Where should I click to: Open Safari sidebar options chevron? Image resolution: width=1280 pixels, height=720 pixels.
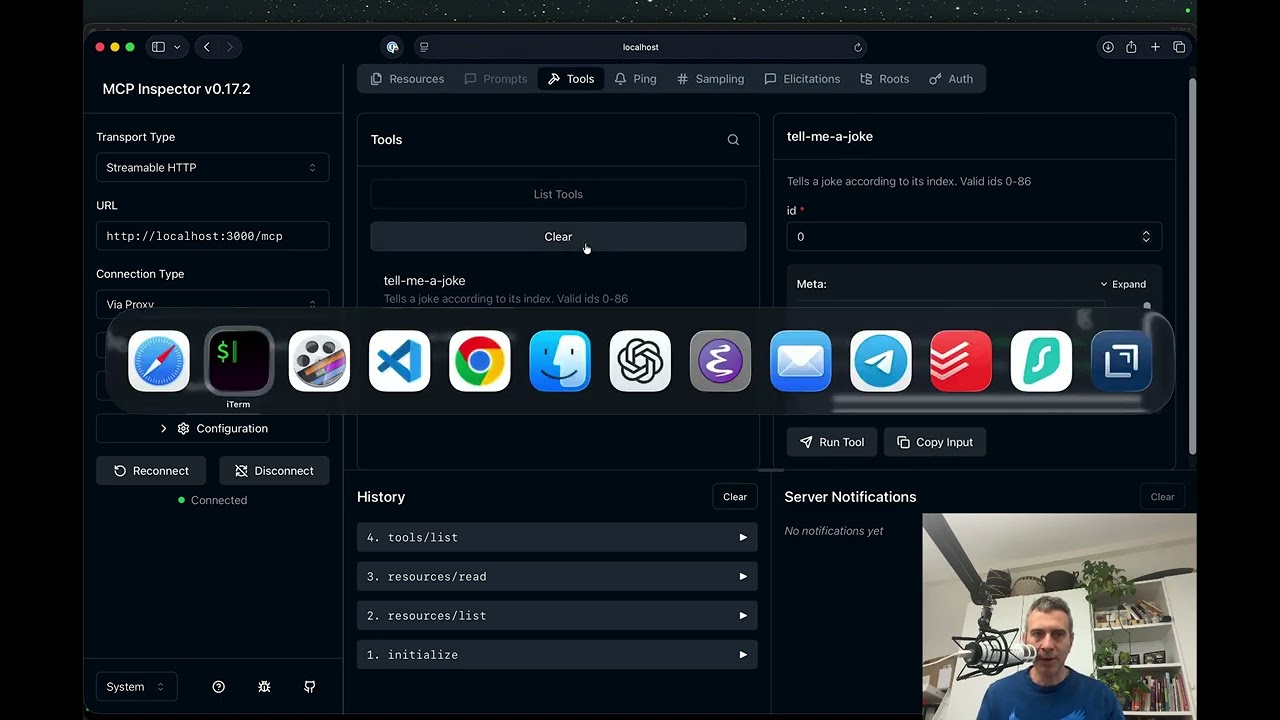point(177,47)
